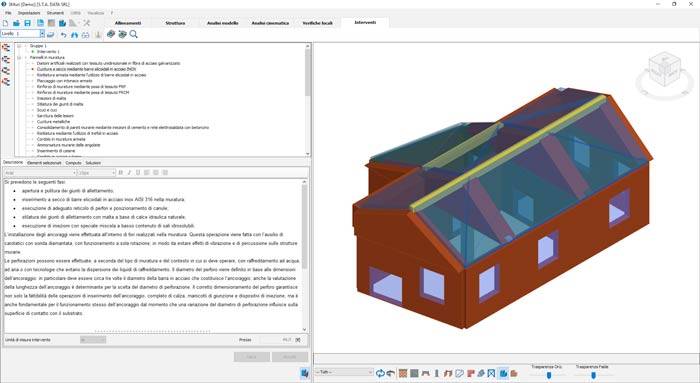This screenshot has width=700, height=383.
Task: Toggle column element display icon
Action: click(x=437, y=373)
